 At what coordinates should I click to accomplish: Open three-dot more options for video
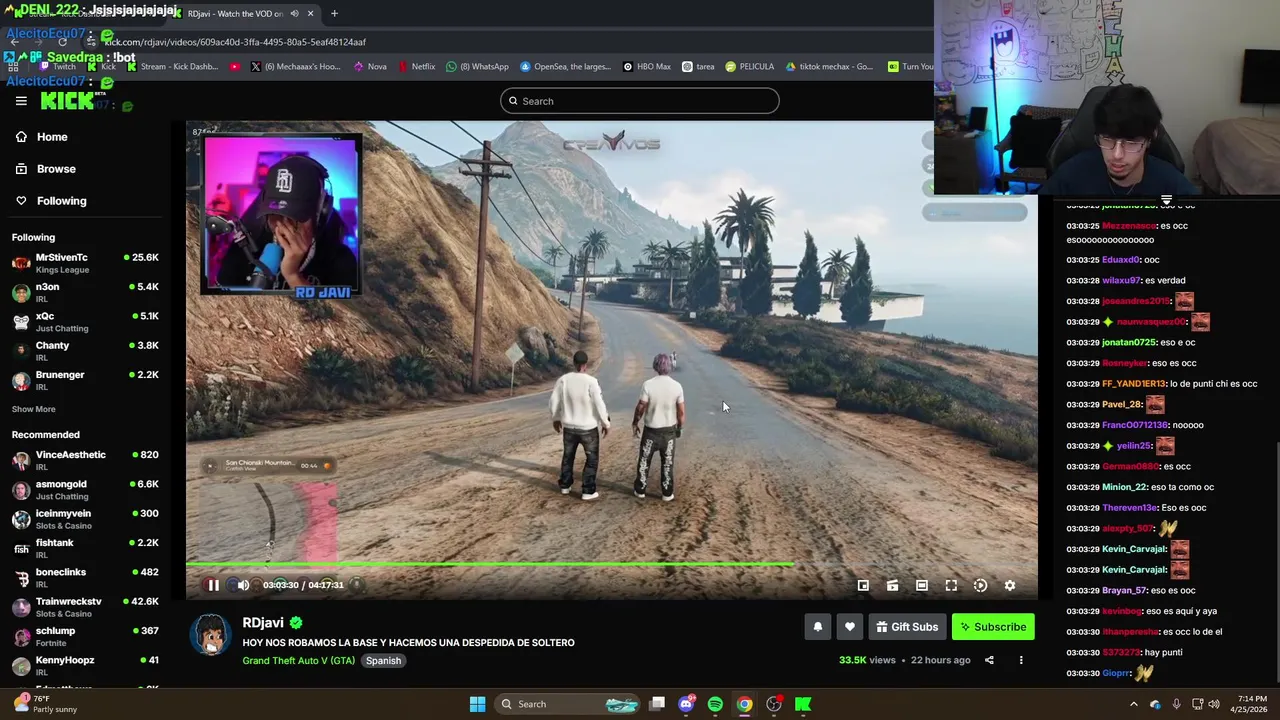pyautogui.click(x=1021, y=660)
